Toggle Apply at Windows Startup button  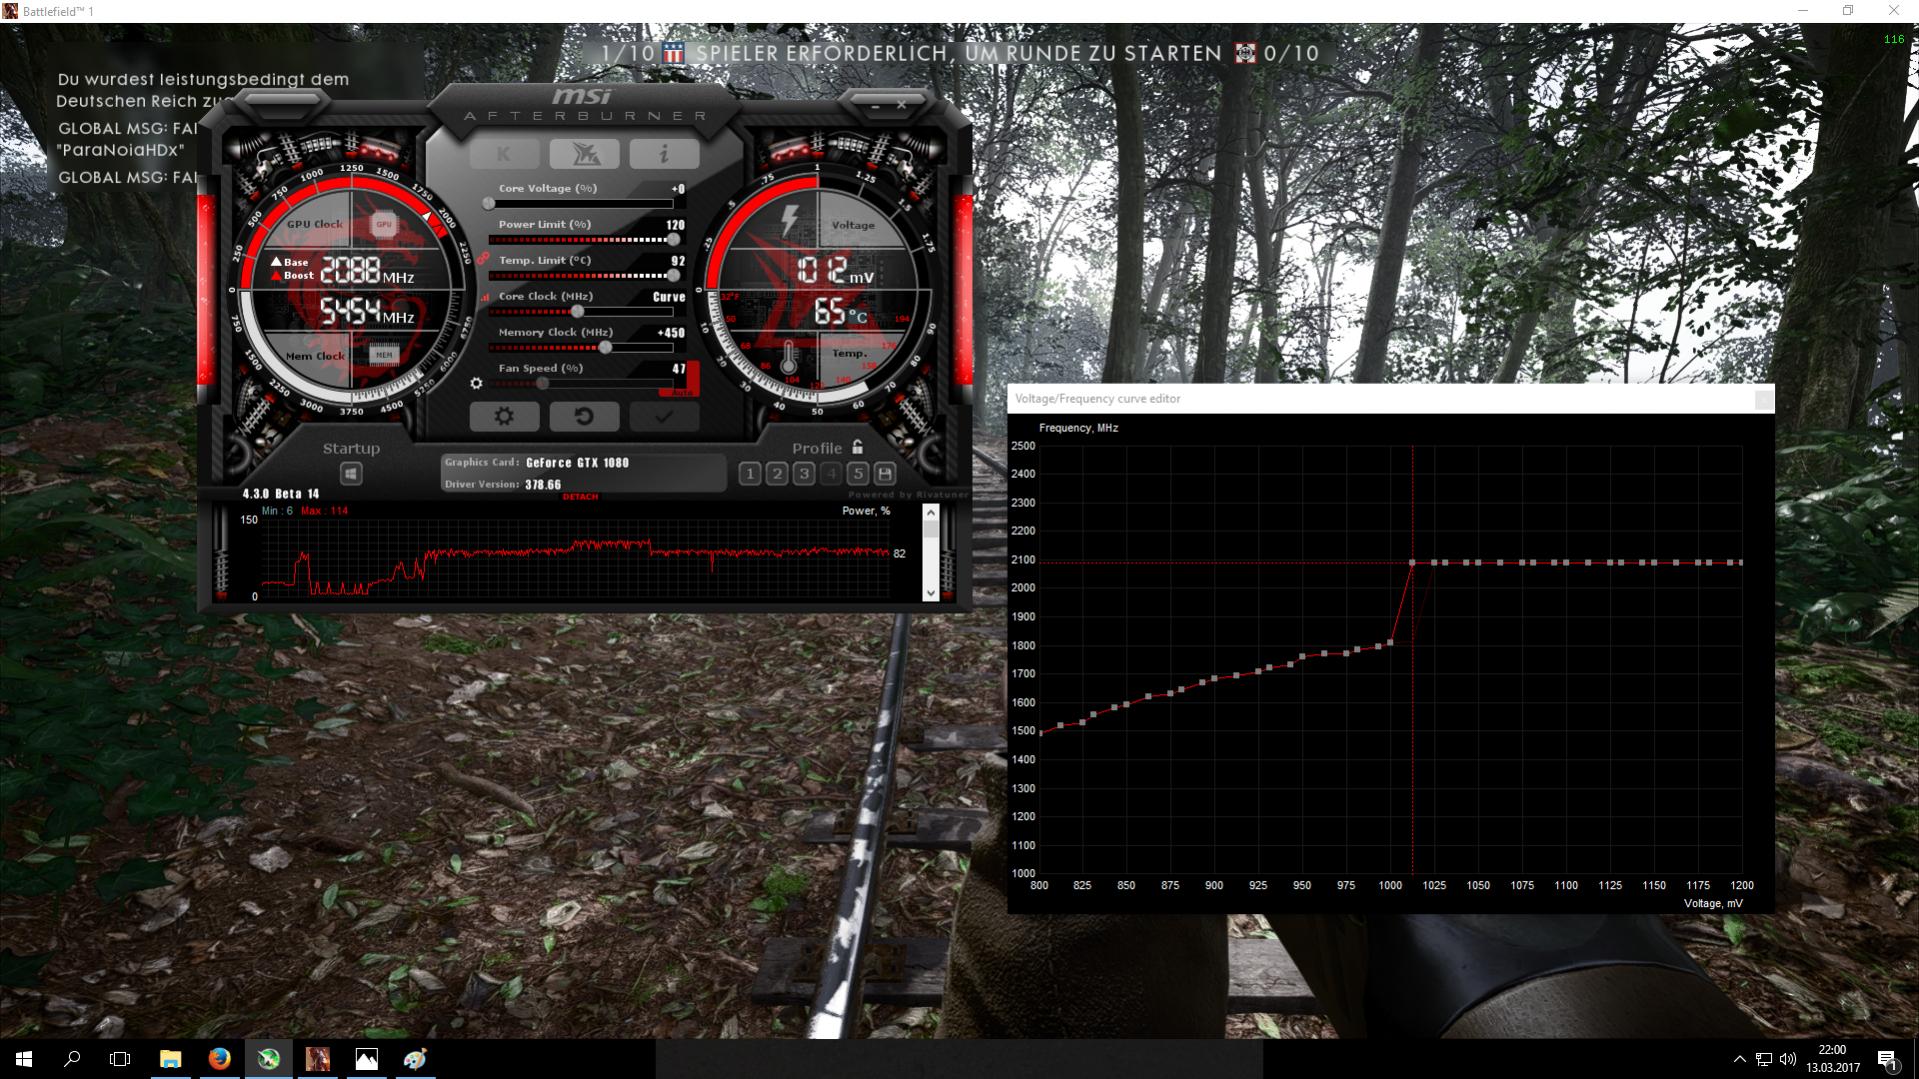(350, 474)
